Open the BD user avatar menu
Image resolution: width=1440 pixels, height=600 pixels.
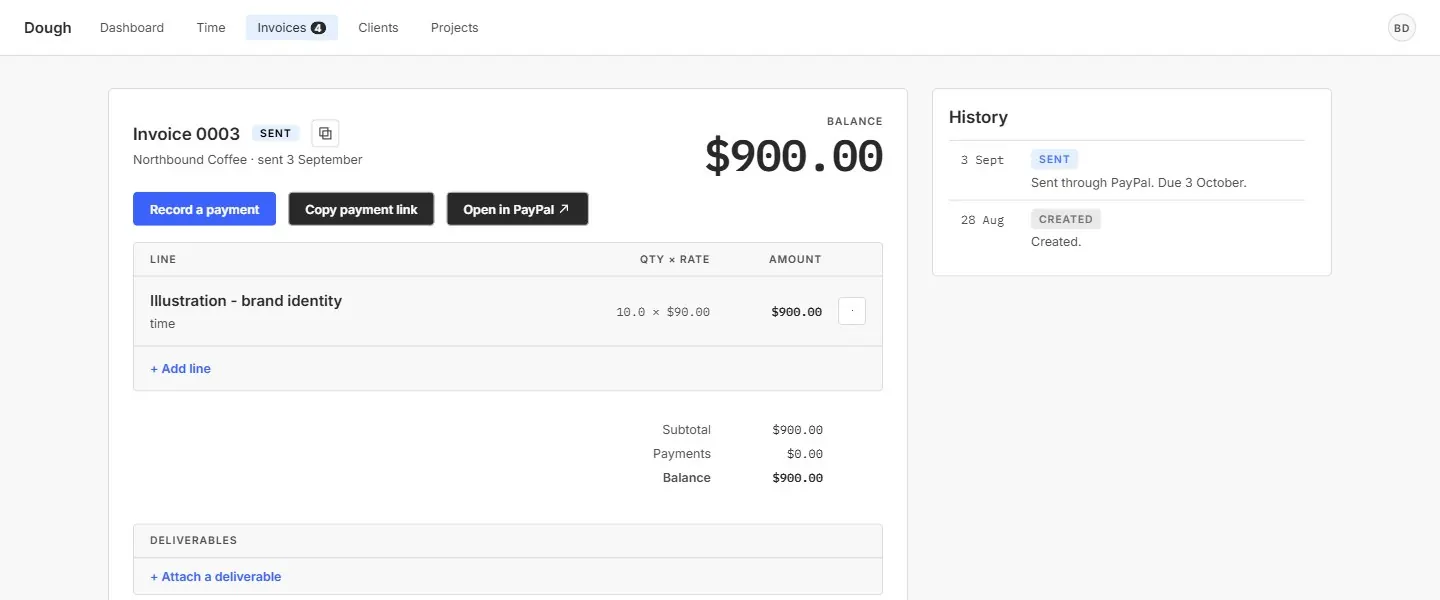tap(1402, 28)
